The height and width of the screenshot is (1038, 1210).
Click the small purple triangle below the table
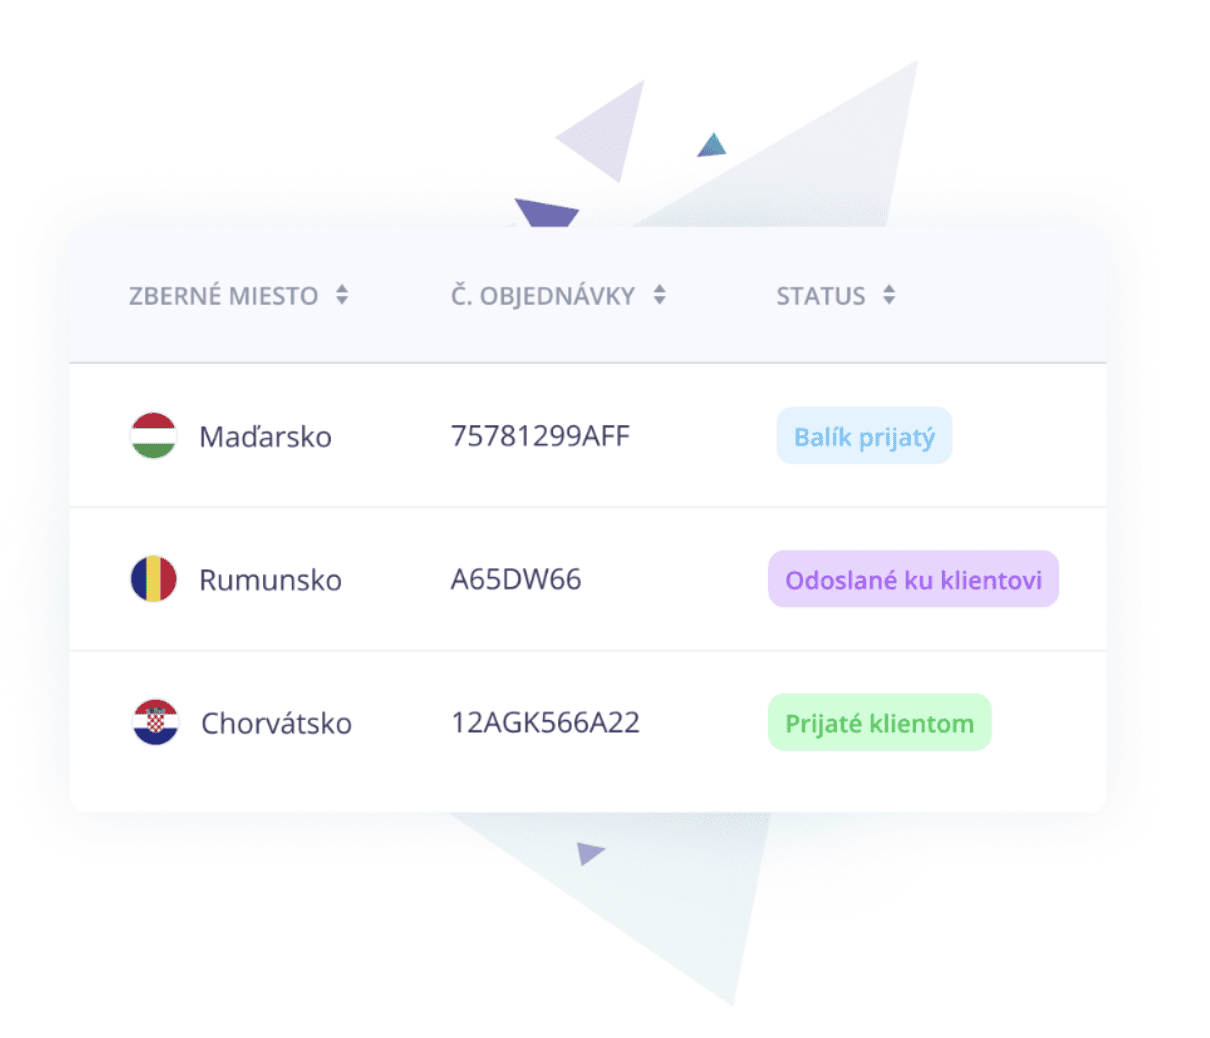coord(590,853)
